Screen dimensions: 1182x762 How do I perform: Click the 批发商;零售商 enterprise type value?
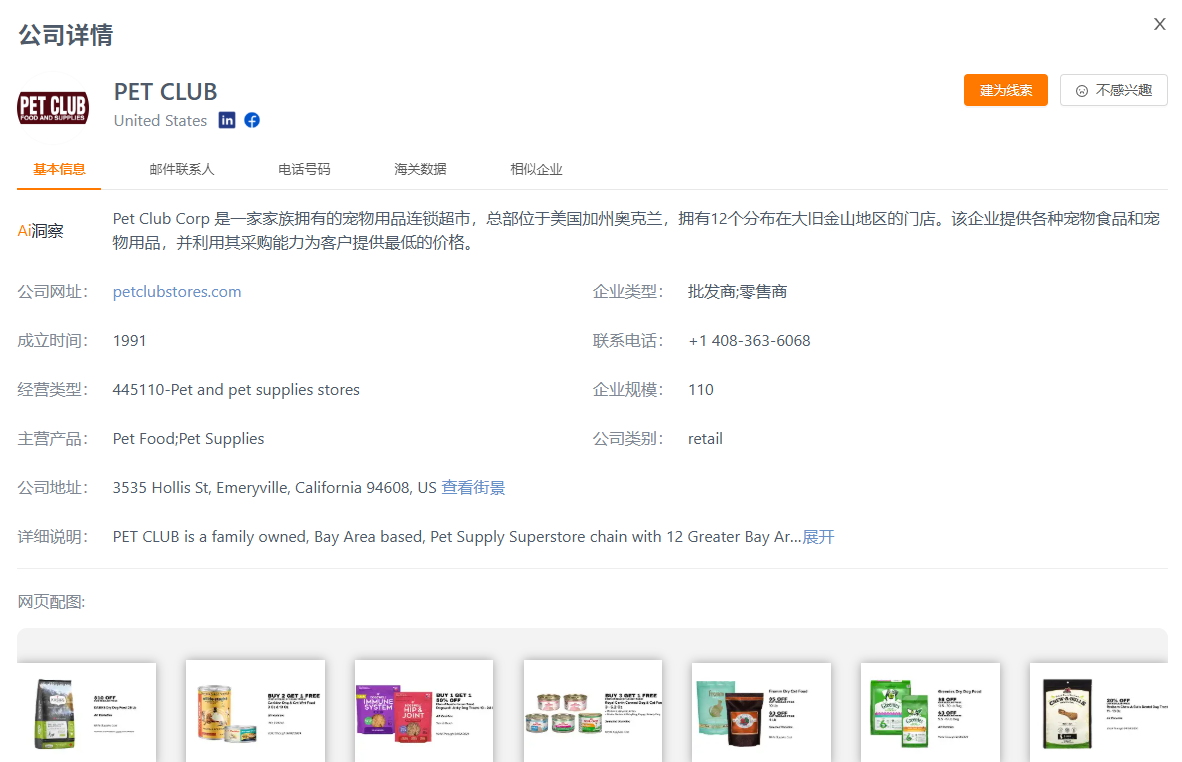point(737,292)
